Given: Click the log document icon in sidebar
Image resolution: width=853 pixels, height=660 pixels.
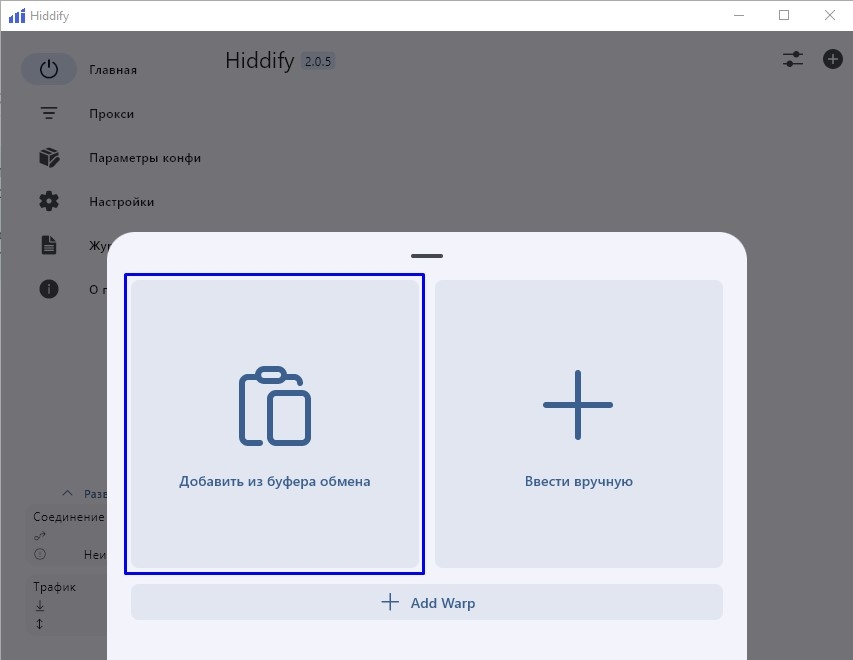Looking at the screenshot, I should click(x=49, y=245).
